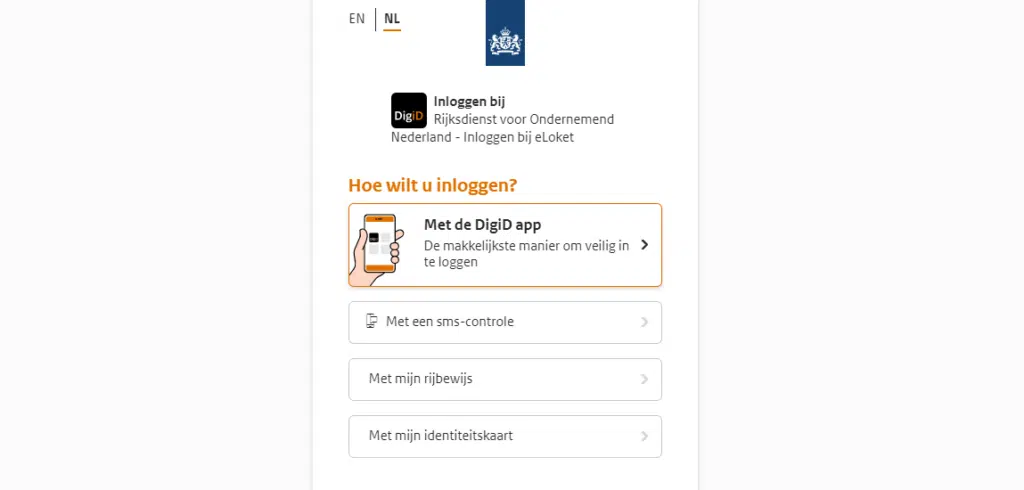This screenshot has width=1024, height=490.
Task: Click the phone illustration for DigiD app
Action: [379, 244]
